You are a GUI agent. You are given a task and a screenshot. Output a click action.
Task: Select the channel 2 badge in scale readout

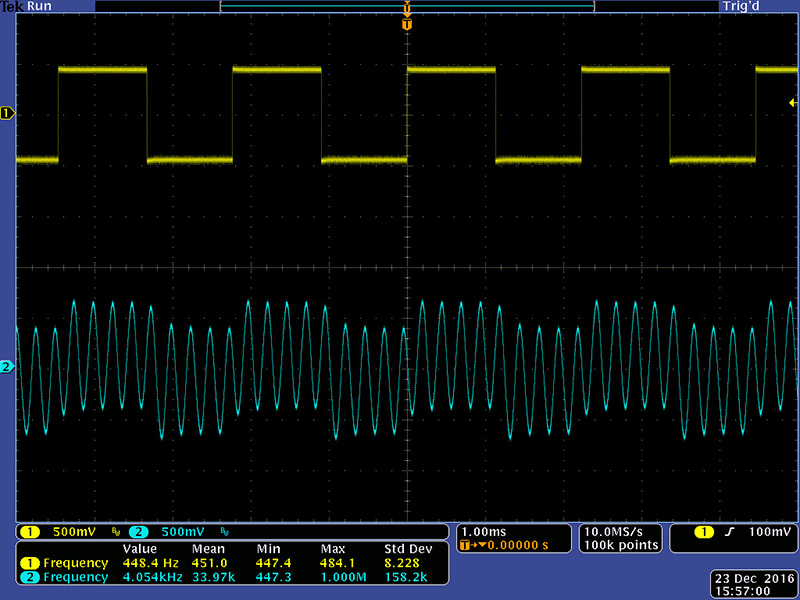pyautogui.click(x=137, y=531)
